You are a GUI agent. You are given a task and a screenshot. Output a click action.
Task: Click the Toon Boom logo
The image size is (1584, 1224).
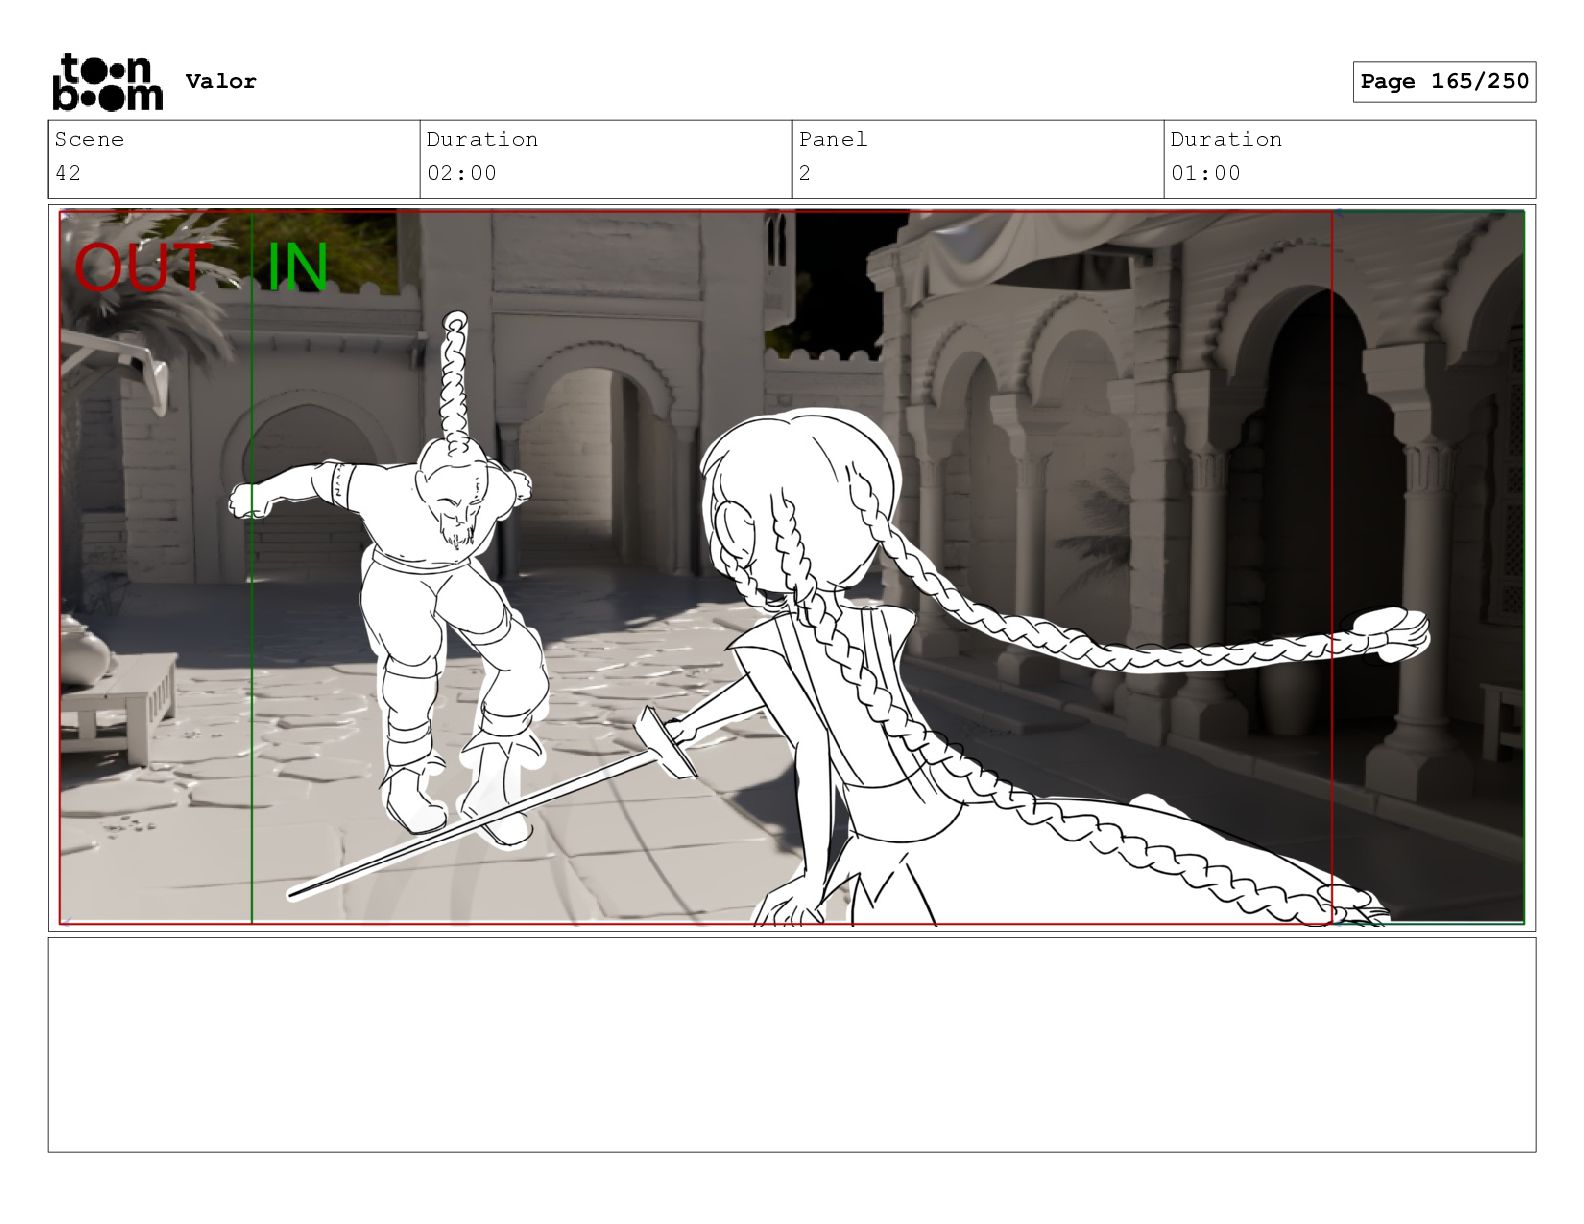(x=107, y=82)
